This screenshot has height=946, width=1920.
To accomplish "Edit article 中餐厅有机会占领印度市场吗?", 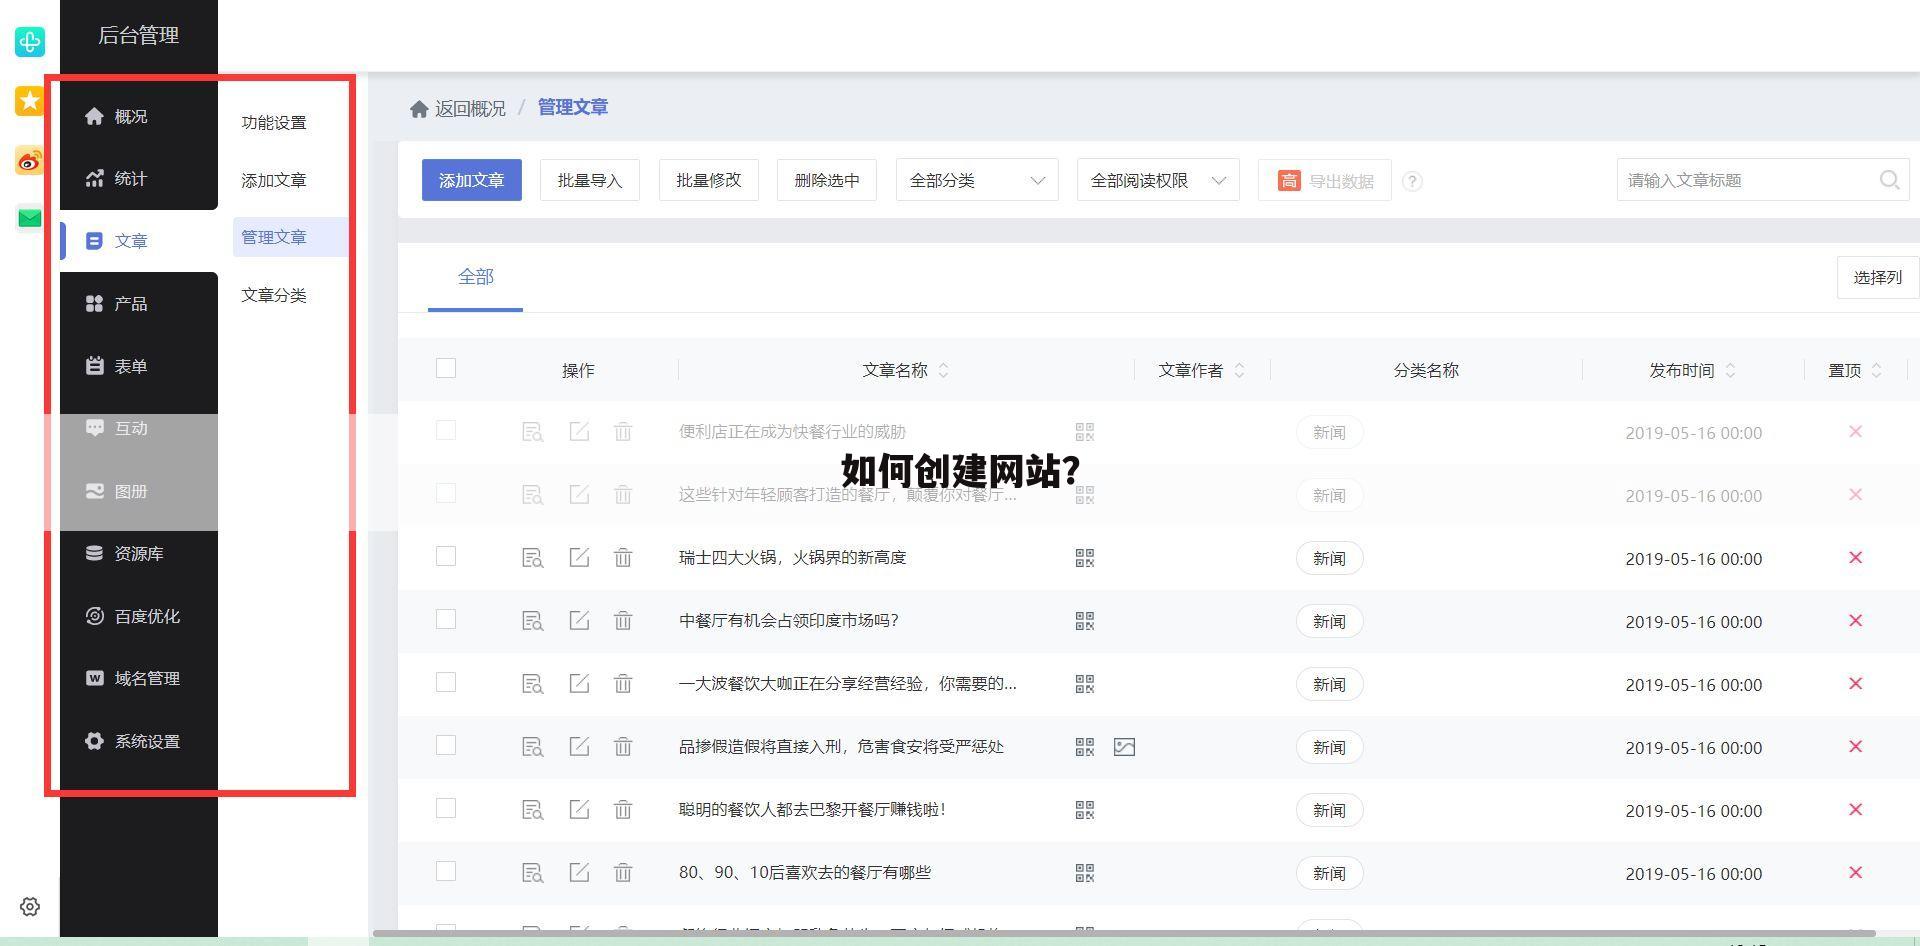I will (x=579, y=620).
